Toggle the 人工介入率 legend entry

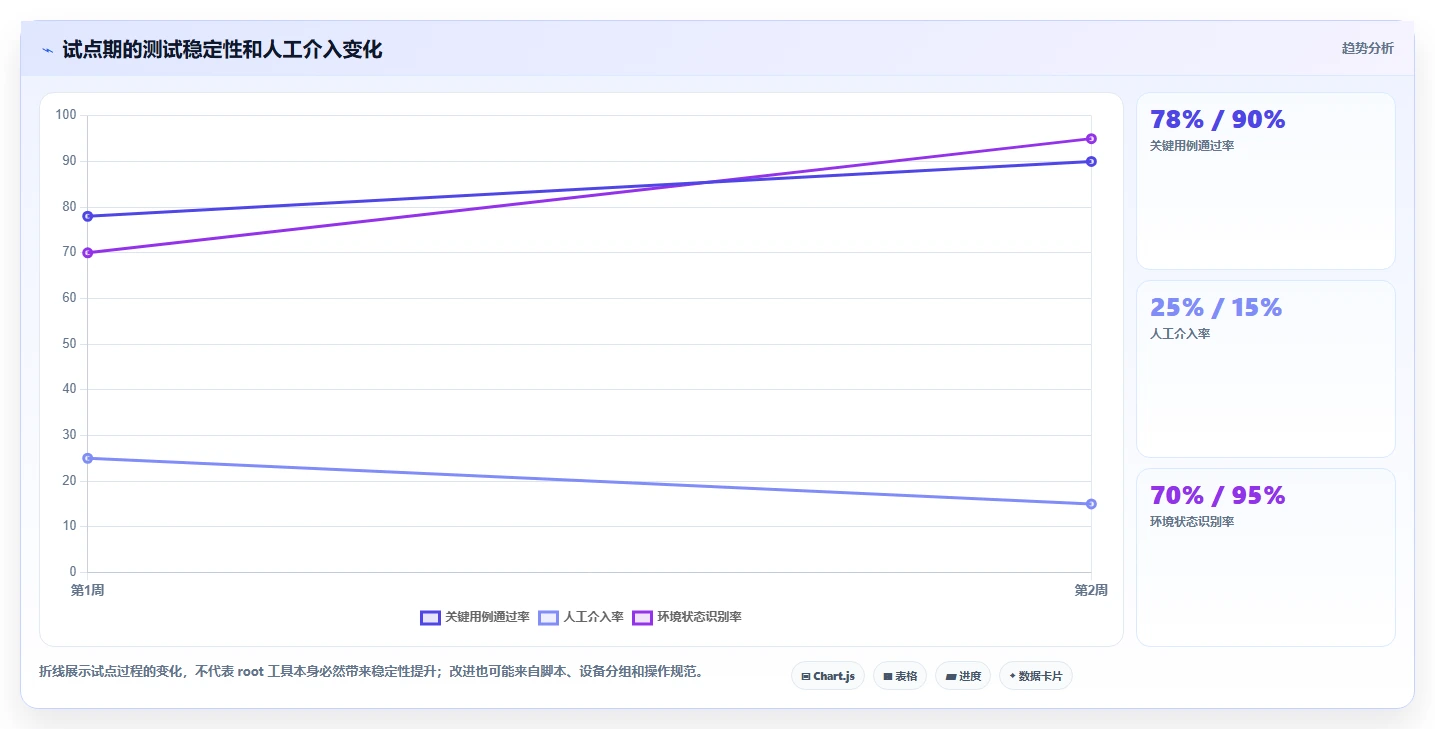pos(581,617)
